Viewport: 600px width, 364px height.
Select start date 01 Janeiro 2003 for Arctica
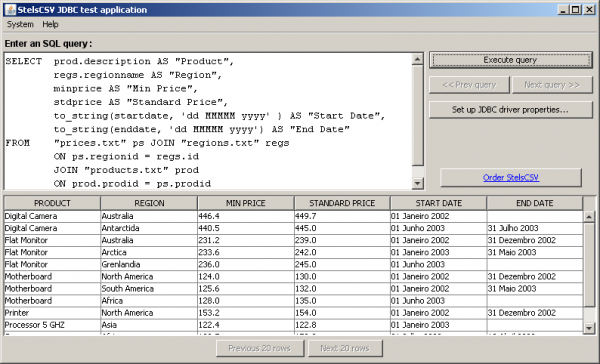click(x=439, y=253)
